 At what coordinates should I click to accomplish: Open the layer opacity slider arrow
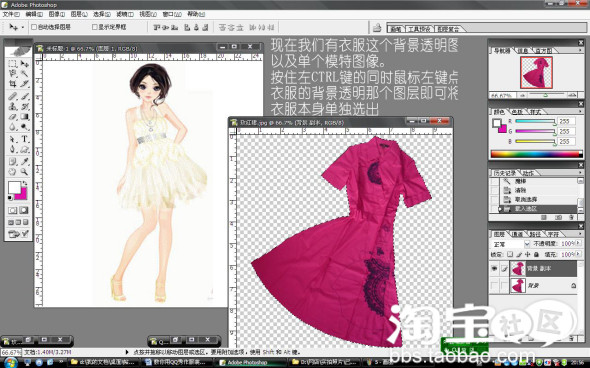(x=578, y=243)
